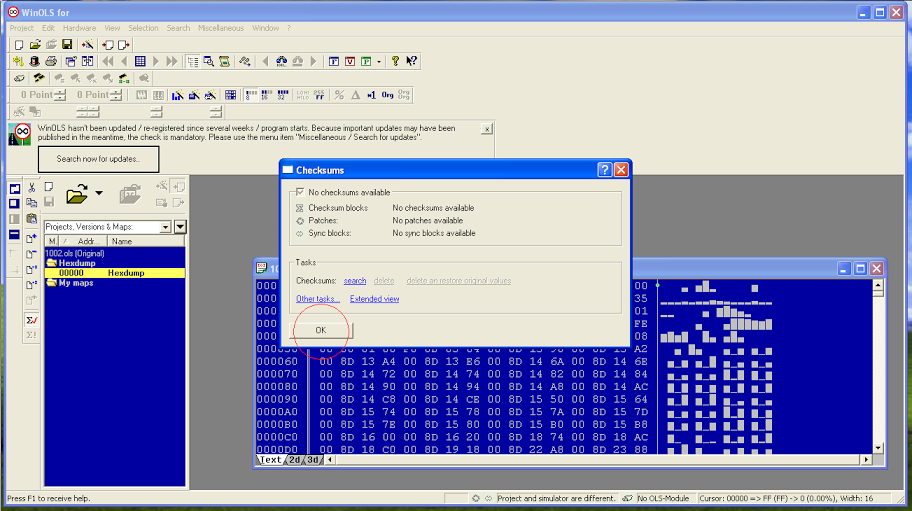The width and height of the screenshot is (912, 511).
Task: Click the Checksums dialog help question button
Action: coord(604,170)
